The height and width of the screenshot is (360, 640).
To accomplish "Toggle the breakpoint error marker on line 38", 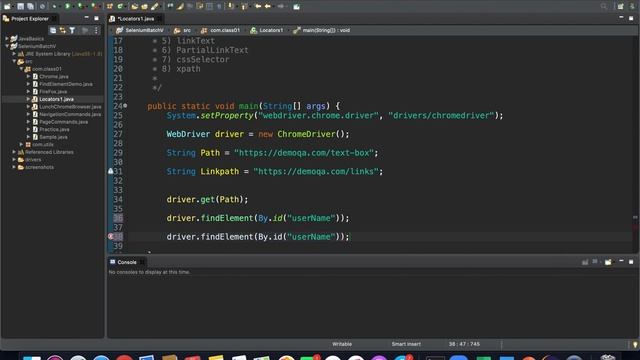I will pos(111,236).
